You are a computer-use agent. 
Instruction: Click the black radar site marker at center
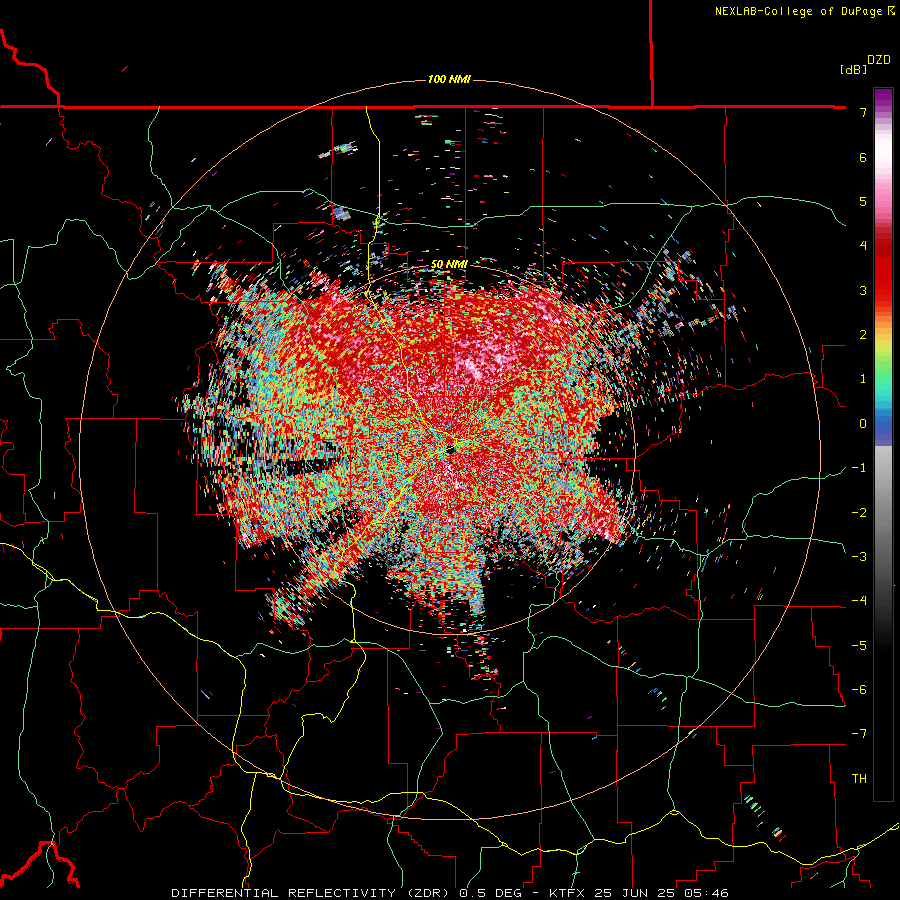[x=451, y=450]
